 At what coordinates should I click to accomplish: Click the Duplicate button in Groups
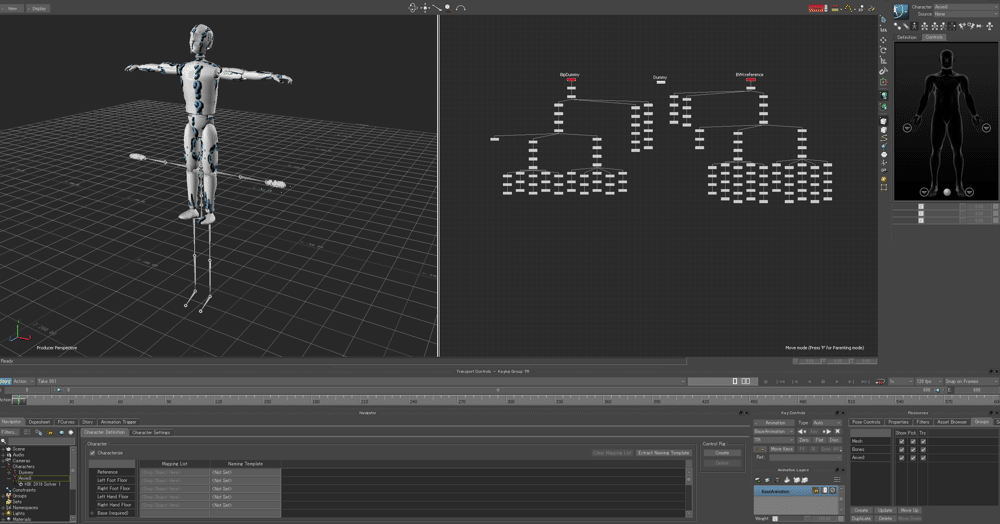pos(861,518)
